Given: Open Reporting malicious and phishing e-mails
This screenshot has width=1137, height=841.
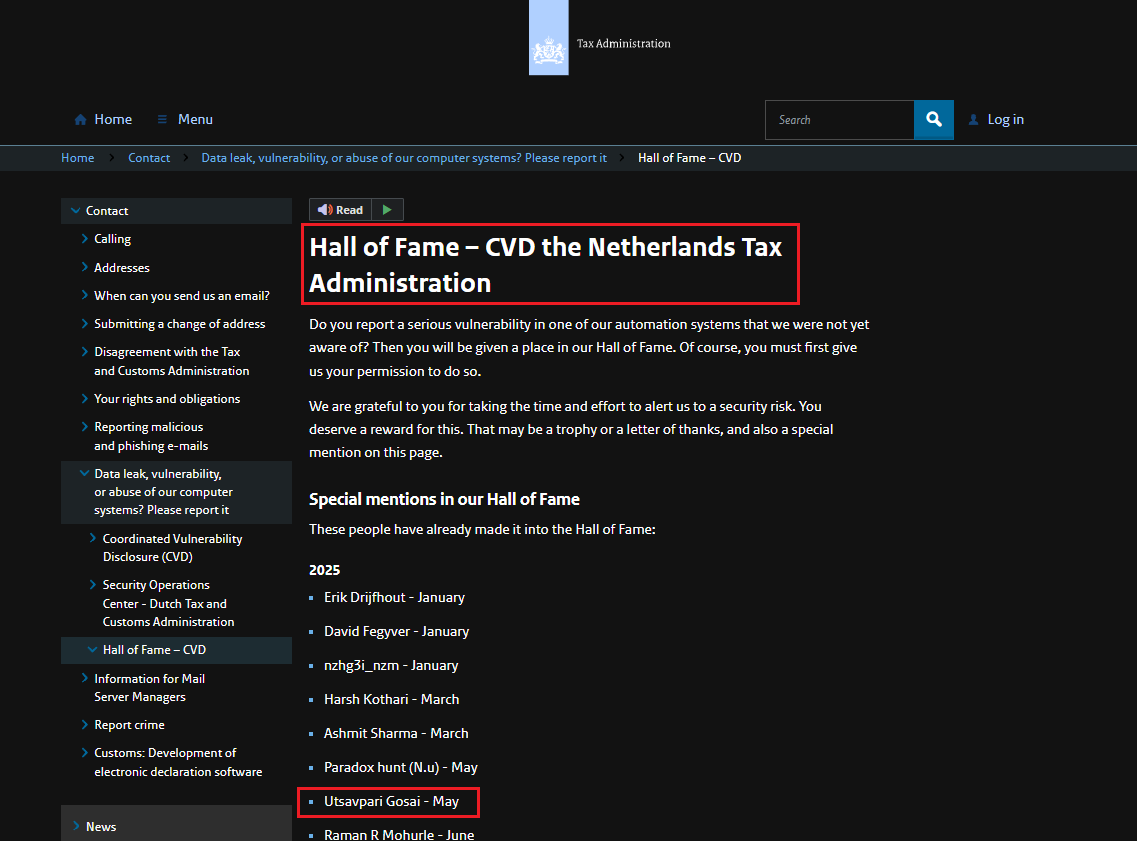Looking at the screenshot, I should point(151,436).
